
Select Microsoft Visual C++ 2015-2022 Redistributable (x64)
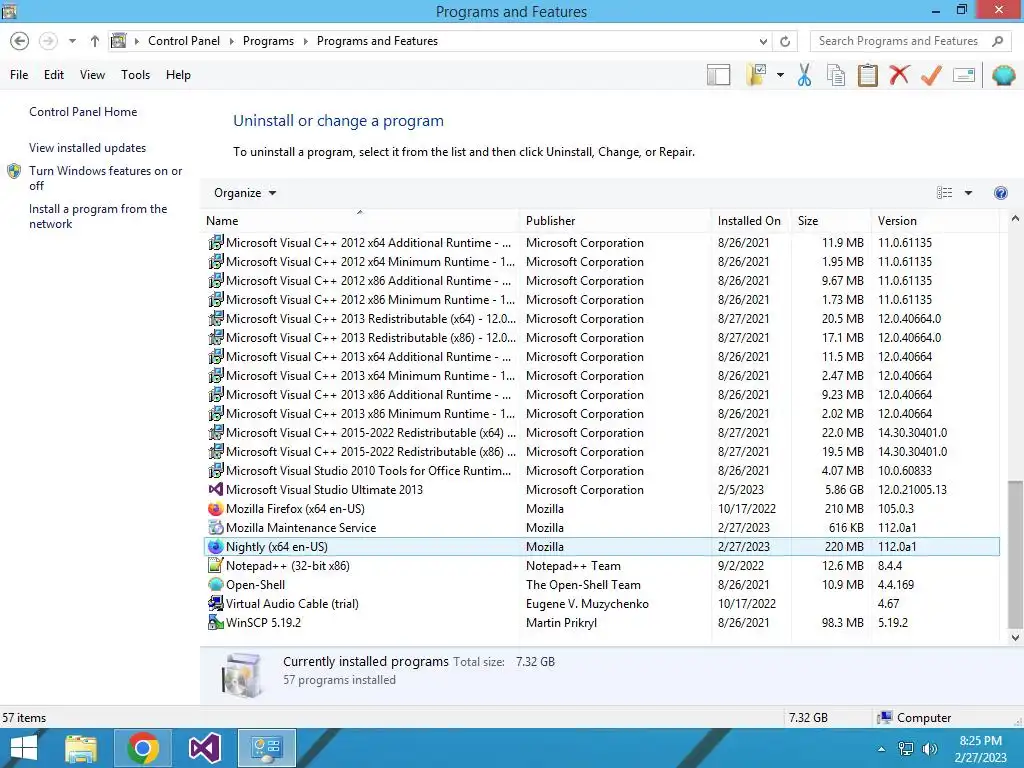[601, 433]
